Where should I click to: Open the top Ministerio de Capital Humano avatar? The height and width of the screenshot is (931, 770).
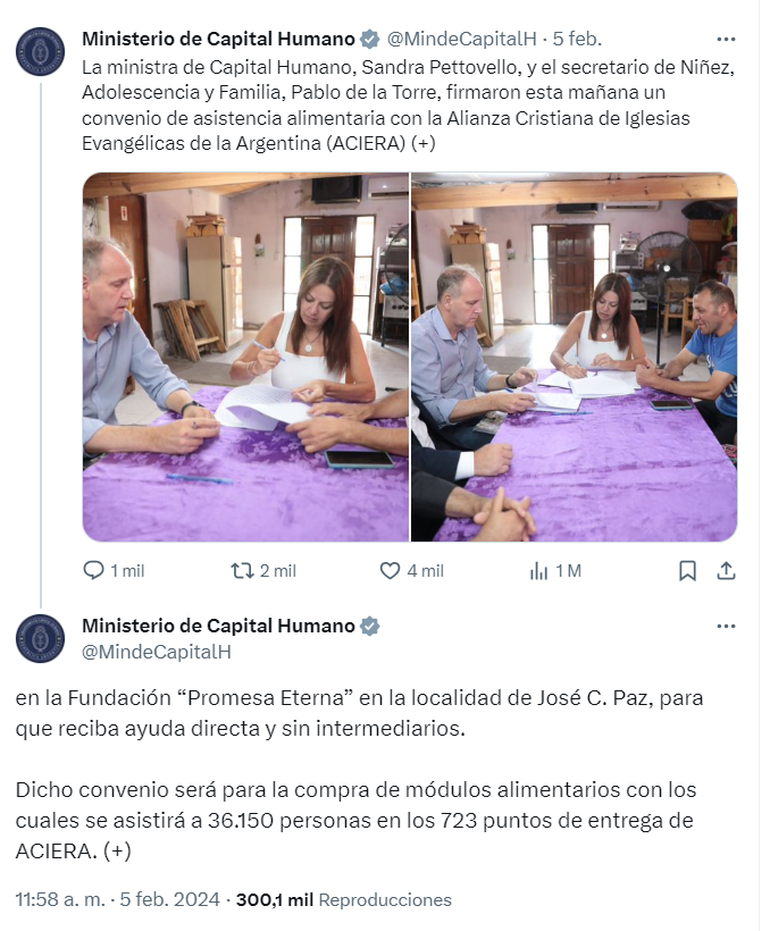point(40,51)
